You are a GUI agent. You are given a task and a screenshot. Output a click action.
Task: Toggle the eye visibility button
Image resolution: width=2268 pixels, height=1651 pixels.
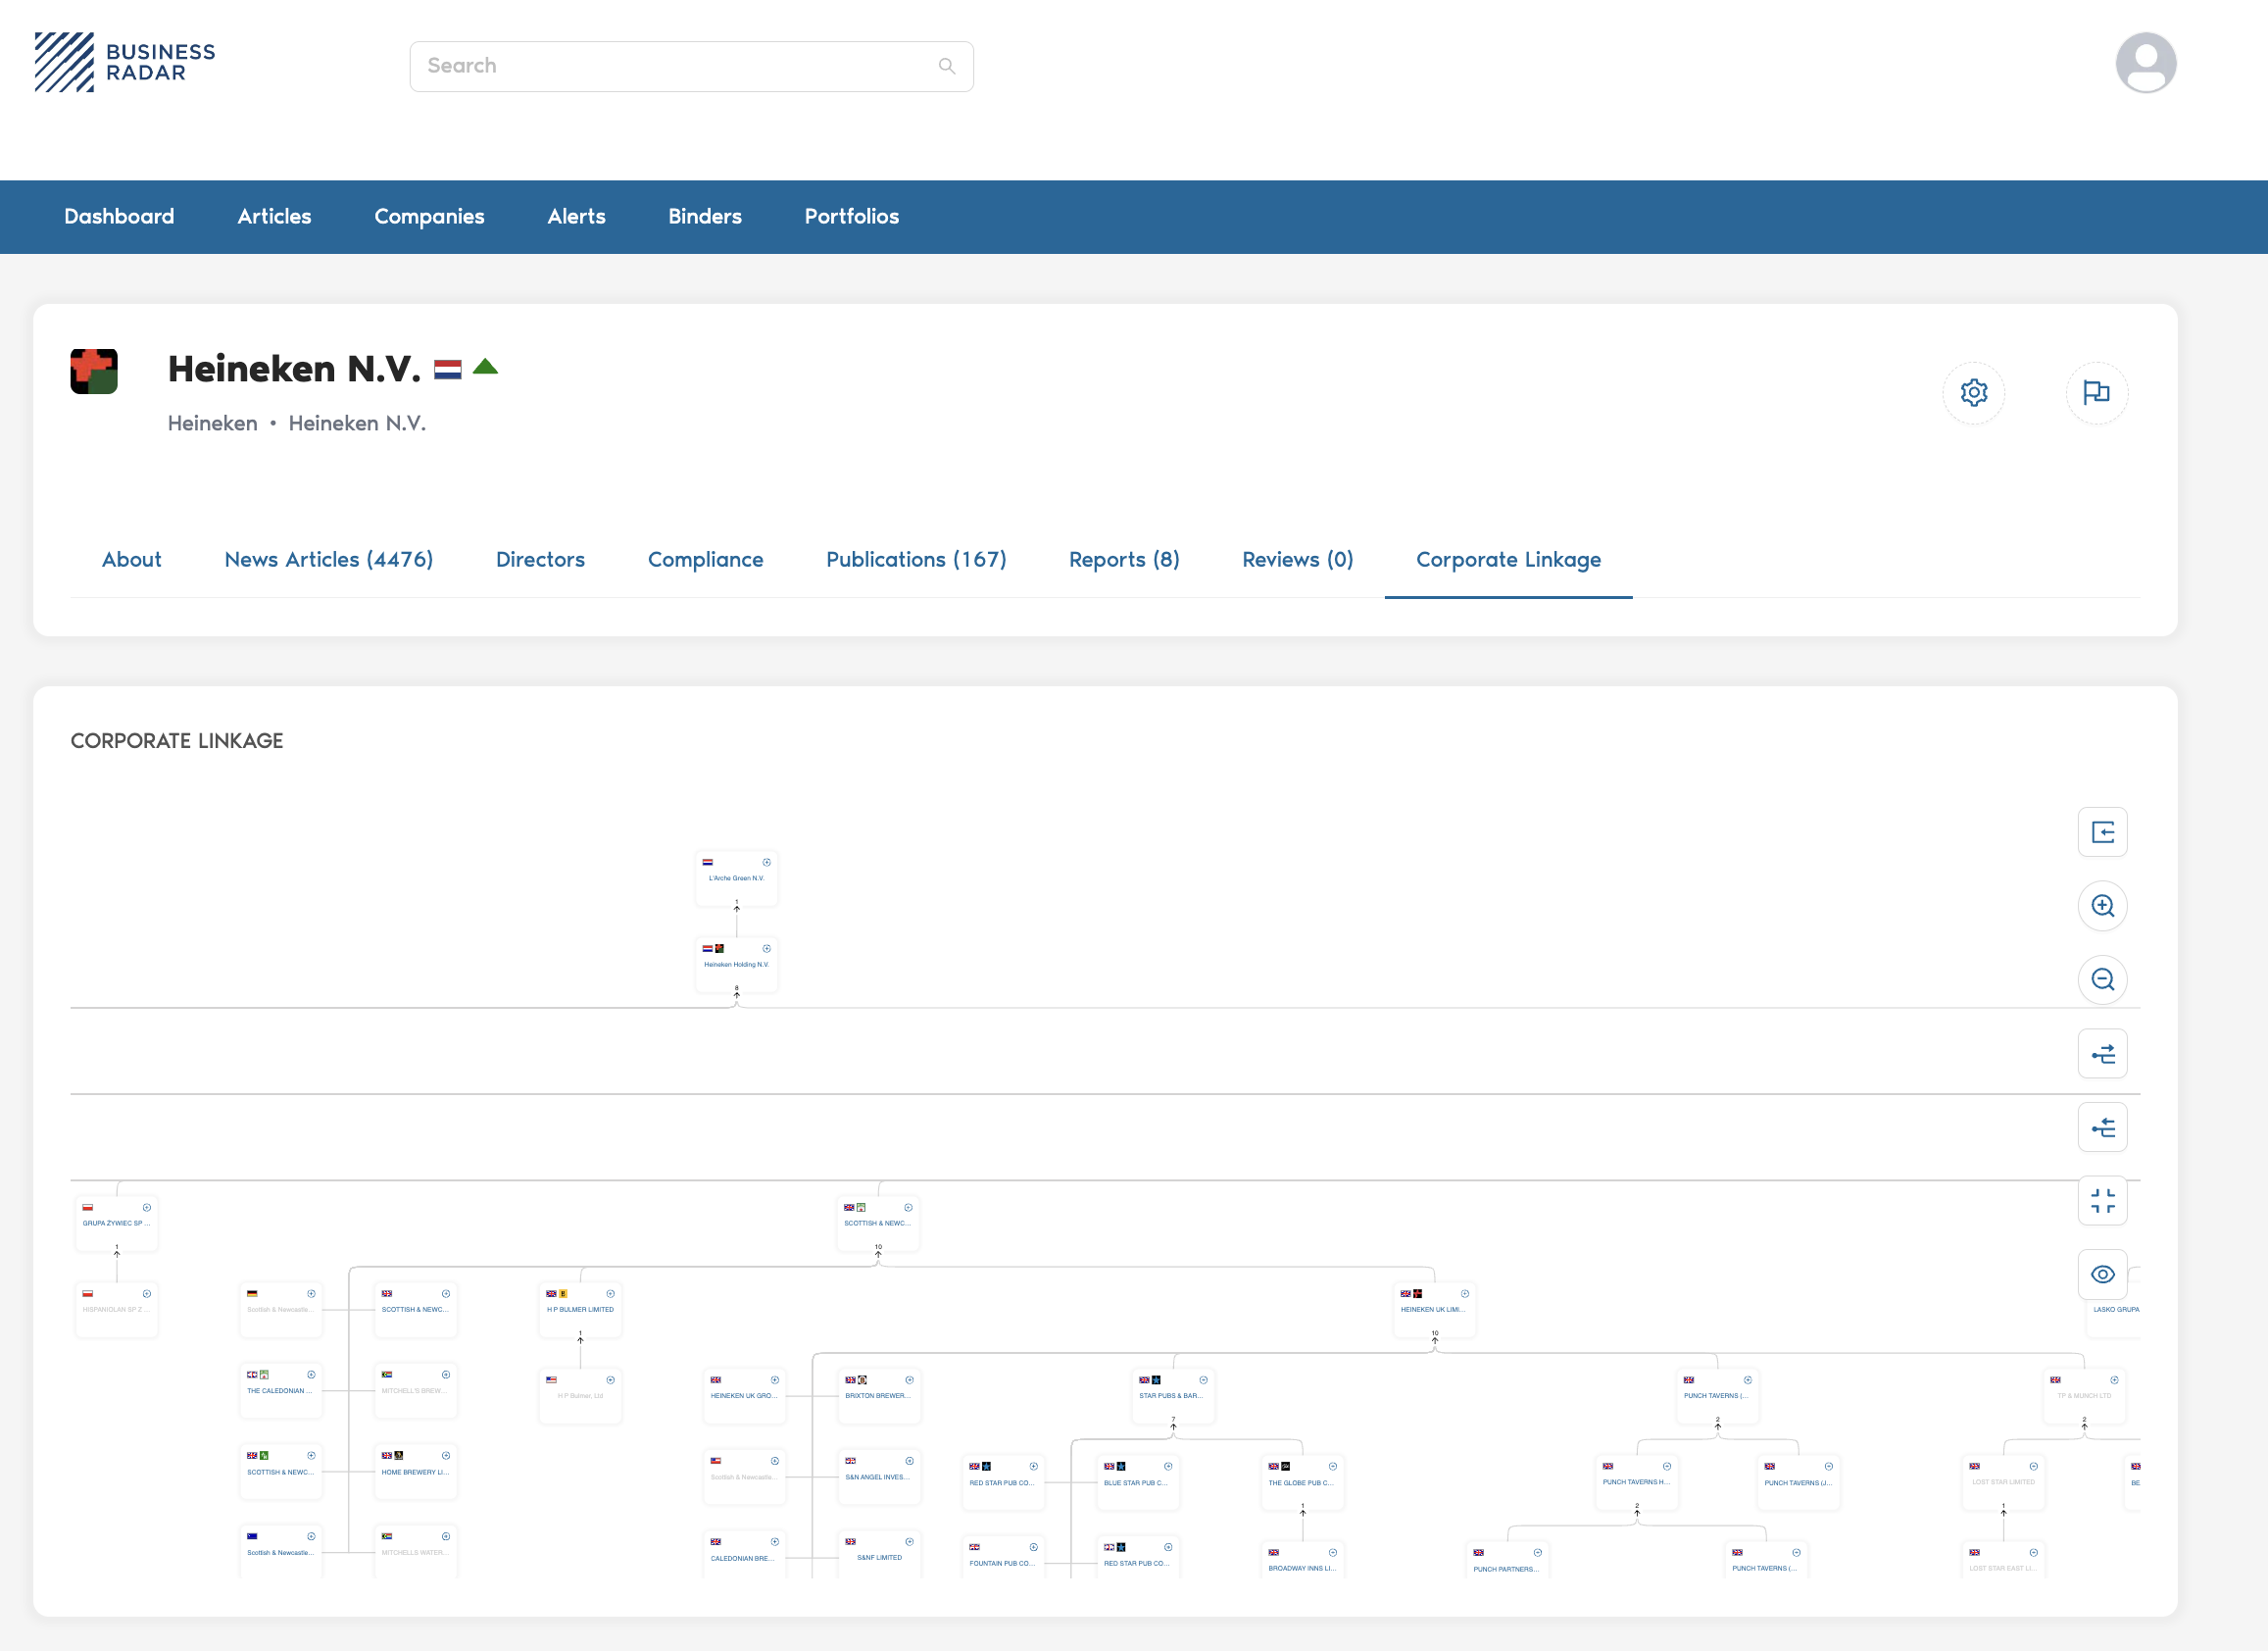pyautogui.click(x=2102, y=1274)
